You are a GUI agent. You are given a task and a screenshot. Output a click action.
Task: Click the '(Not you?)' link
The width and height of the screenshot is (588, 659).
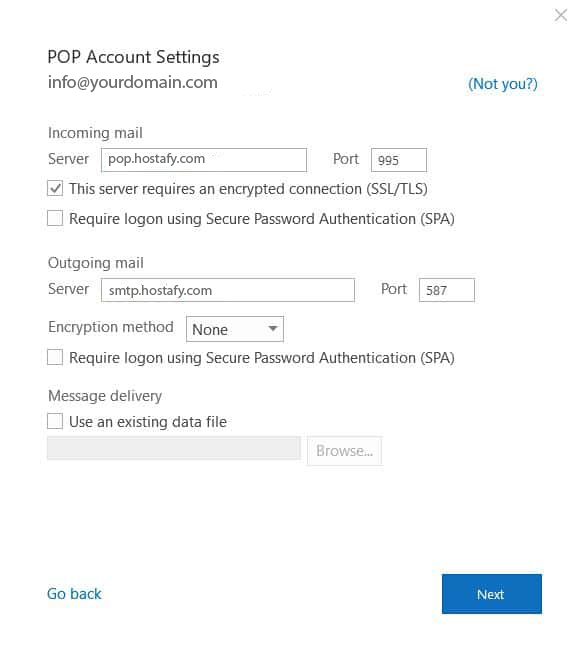pyautogui.click(x=502, y=84)
